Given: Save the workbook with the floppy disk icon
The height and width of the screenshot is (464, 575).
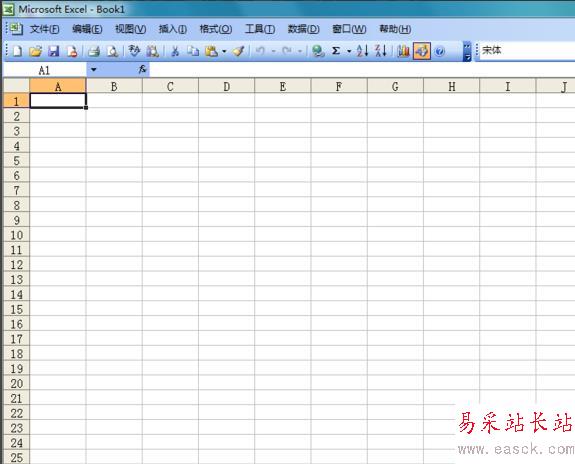Looking at the screenshot, I should tap(54, 51).
